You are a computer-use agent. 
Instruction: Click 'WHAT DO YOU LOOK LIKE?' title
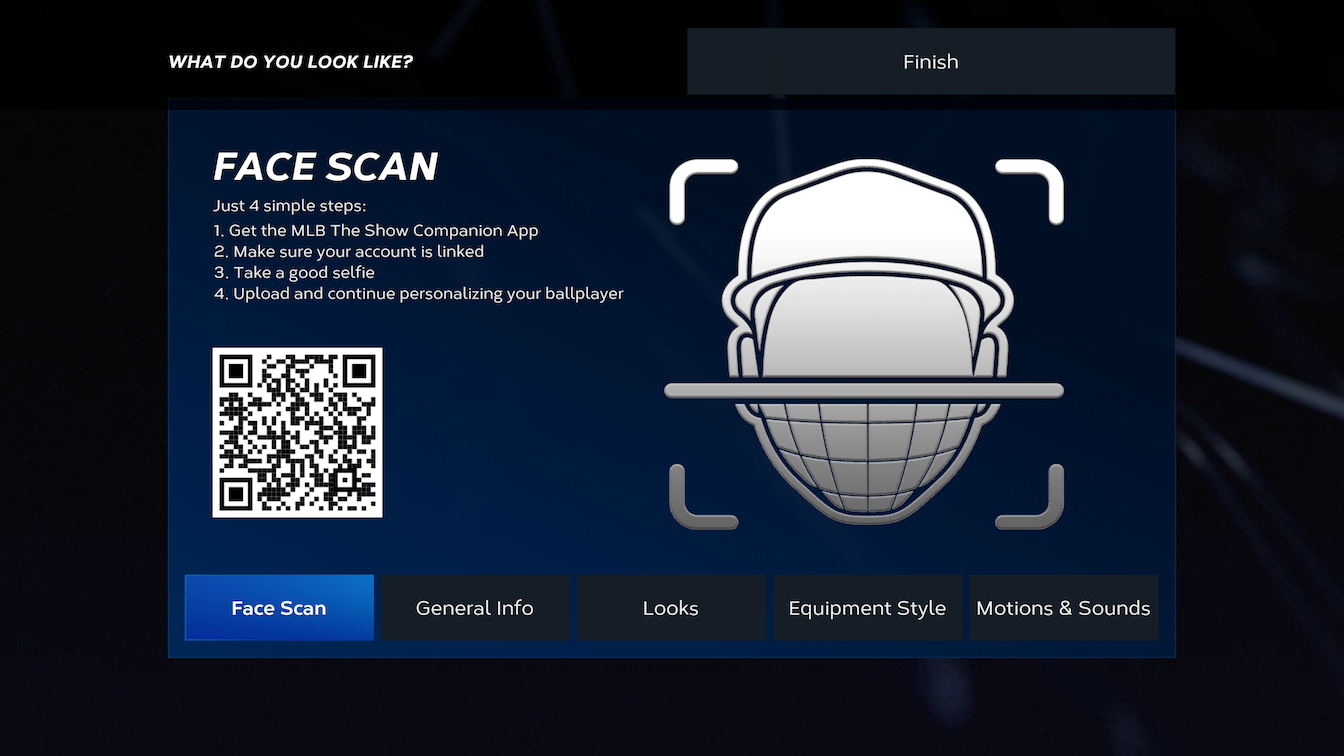pyautogui.click(x=291, y=62)
